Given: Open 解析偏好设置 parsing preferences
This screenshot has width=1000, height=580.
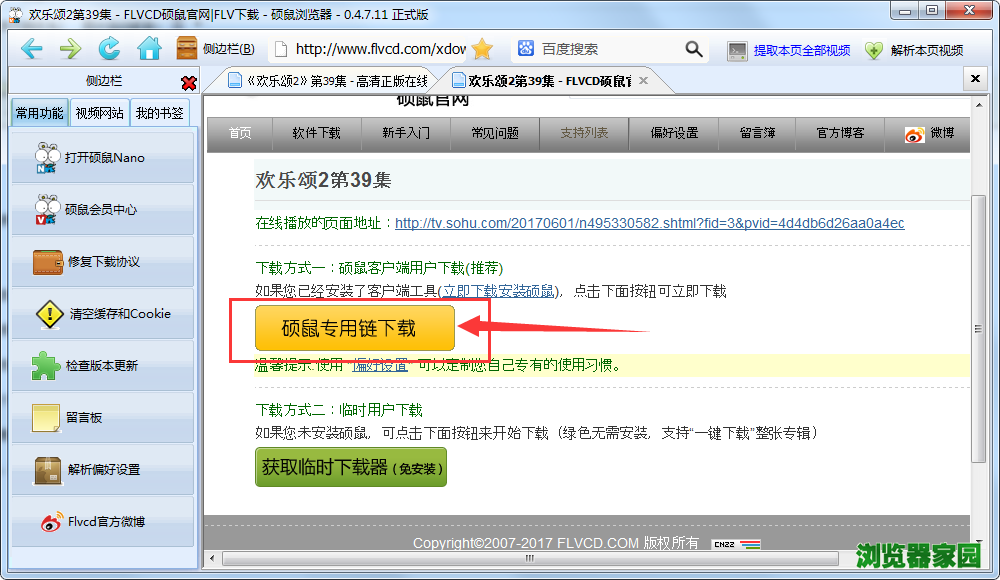Looking at the screenshot, I should pos(102,468).
